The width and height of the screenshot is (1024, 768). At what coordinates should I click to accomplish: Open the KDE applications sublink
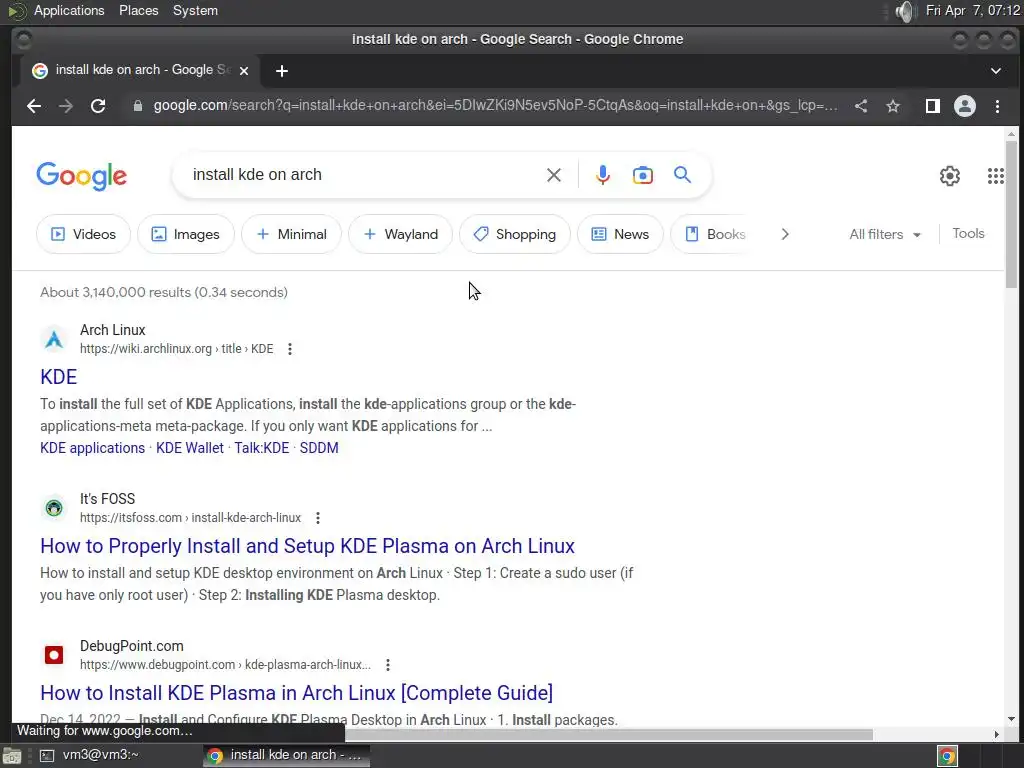(93, 448)
